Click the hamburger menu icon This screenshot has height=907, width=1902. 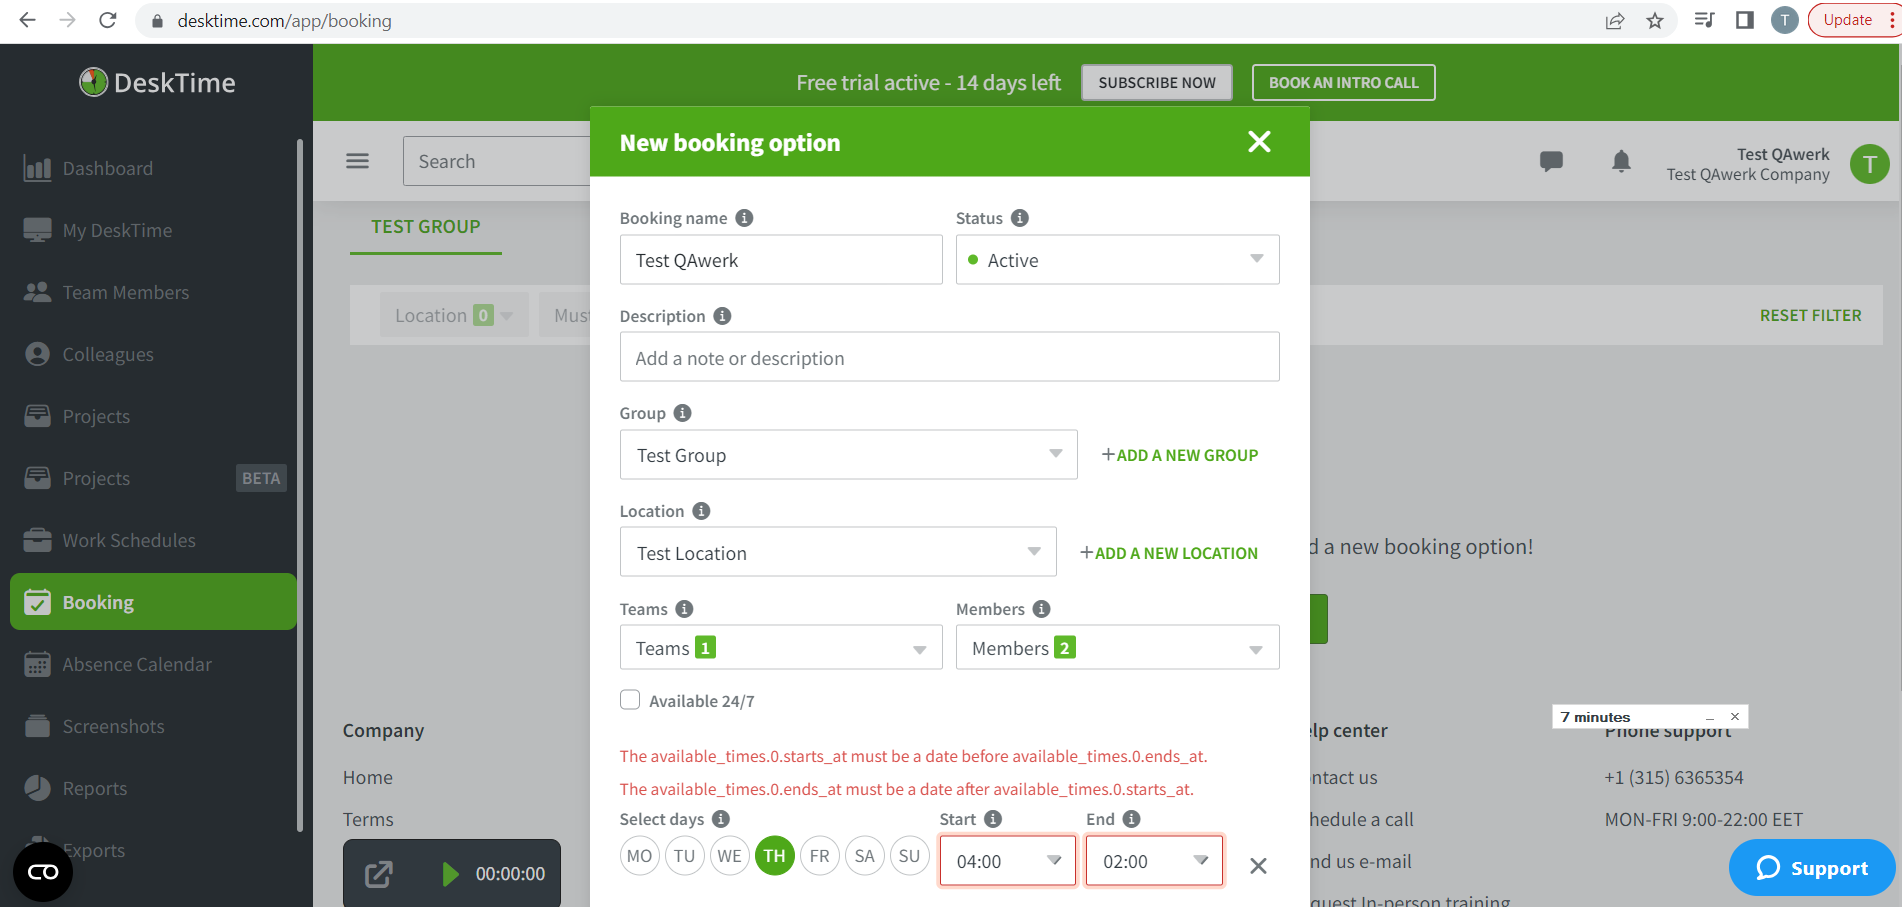357,161
